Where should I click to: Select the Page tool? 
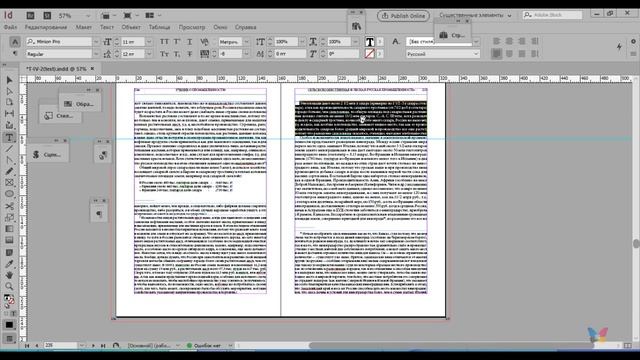[9, 102]
